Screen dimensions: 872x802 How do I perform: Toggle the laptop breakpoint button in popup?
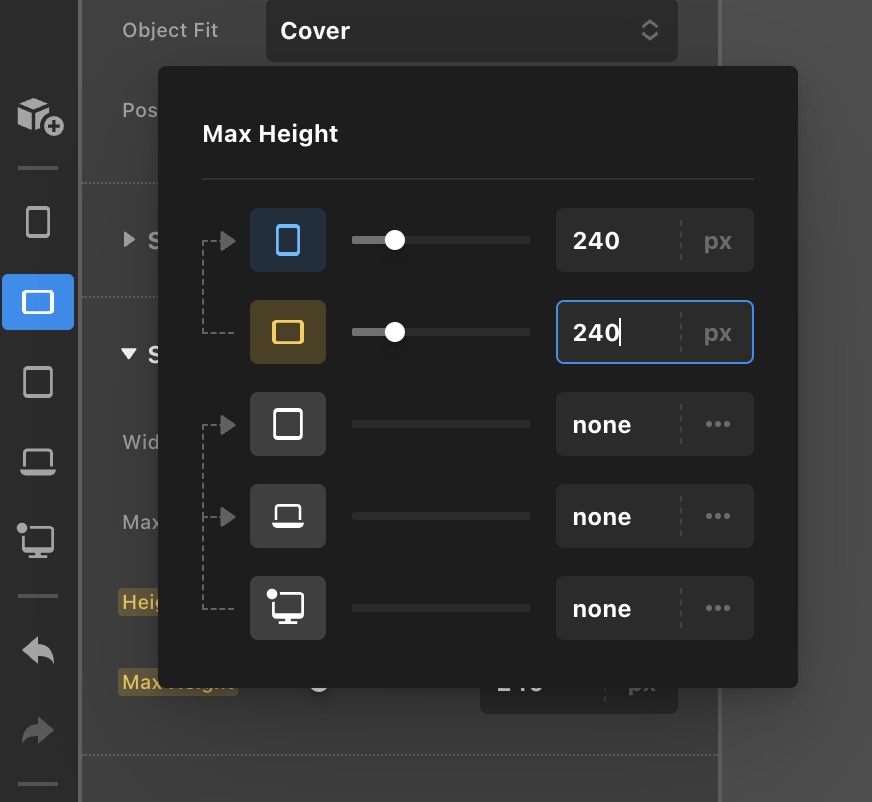coord(288,516)
